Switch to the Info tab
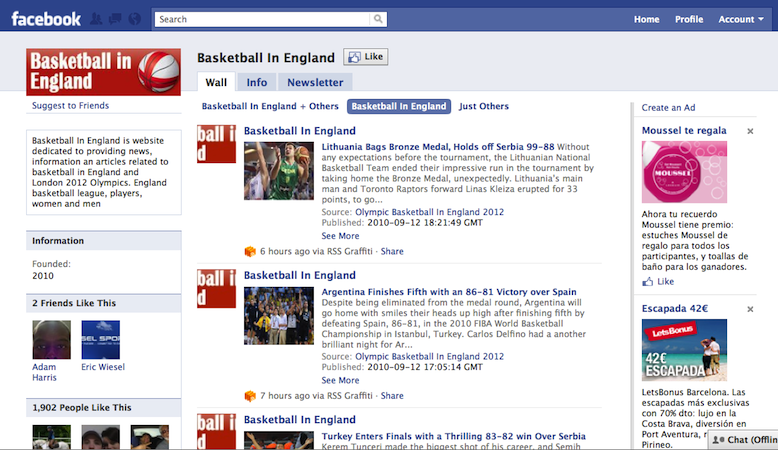Image resolution: width=778 pixels, height=450 pixels. (x=257, y=82)
